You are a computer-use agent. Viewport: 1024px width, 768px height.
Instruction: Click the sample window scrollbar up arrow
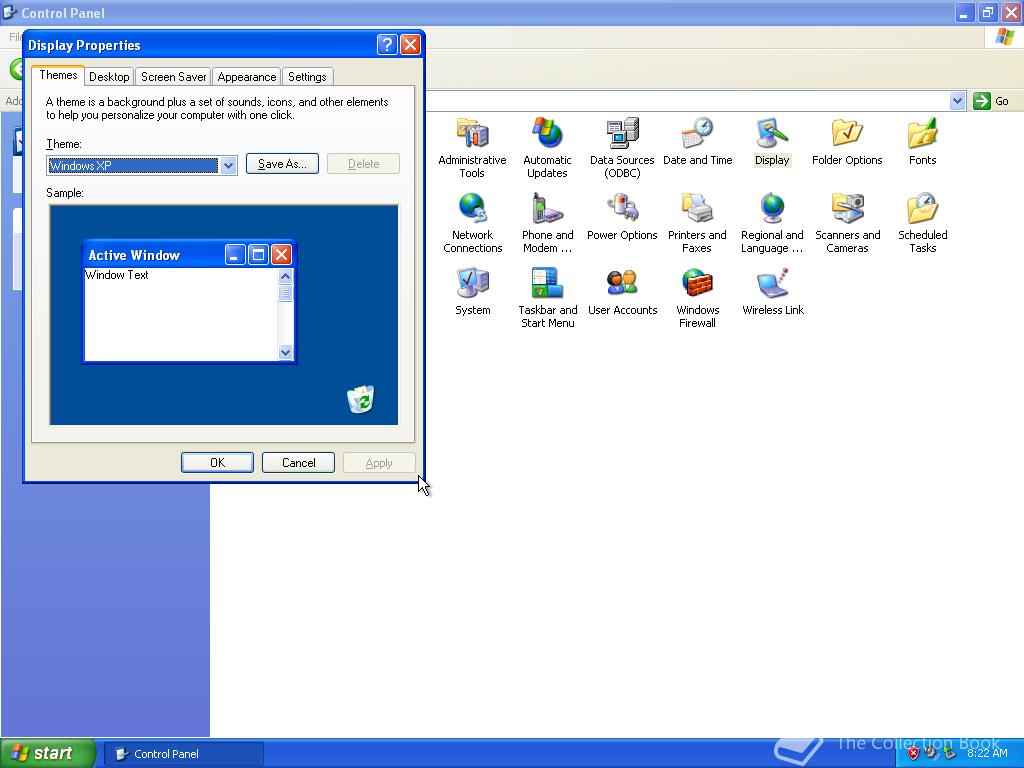pos(285,276)
